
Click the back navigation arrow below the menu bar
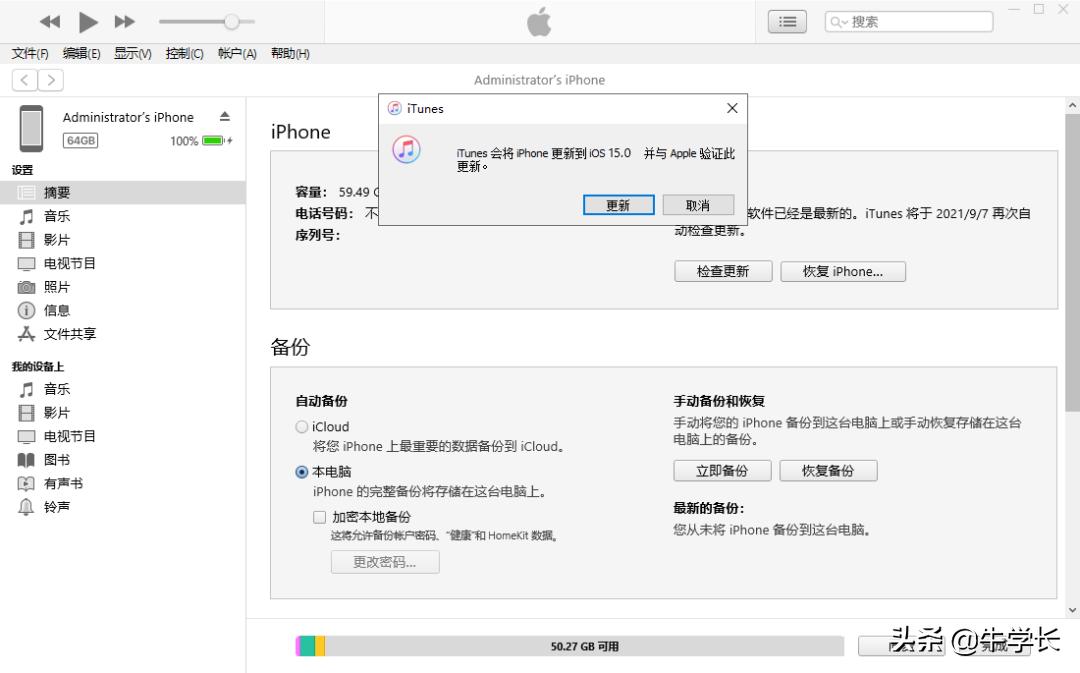pos(23,80)
